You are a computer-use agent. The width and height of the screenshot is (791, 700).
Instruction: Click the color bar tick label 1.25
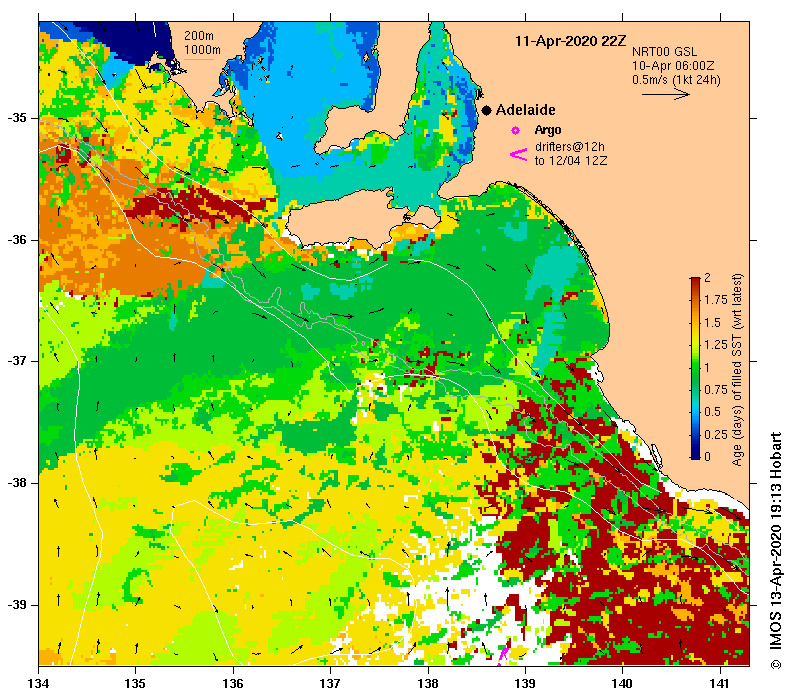(716, 344)
